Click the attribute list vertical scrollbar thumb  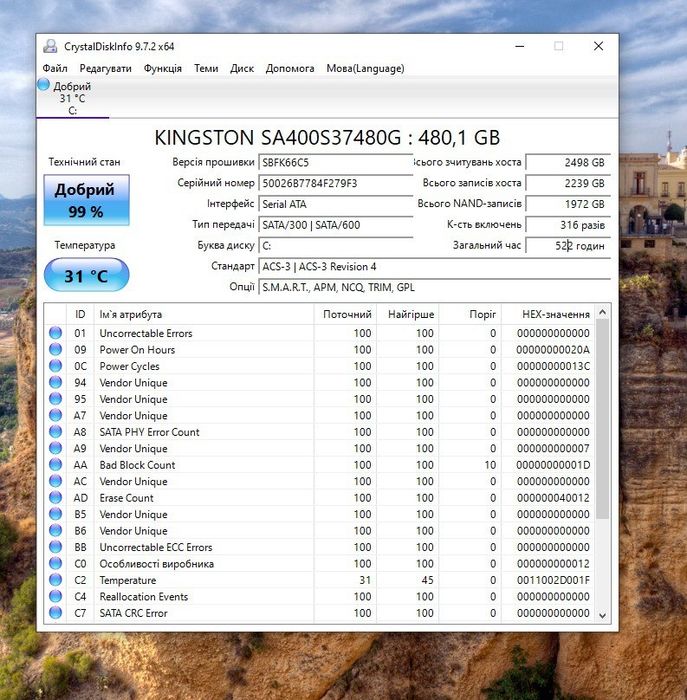pos(602,420)
